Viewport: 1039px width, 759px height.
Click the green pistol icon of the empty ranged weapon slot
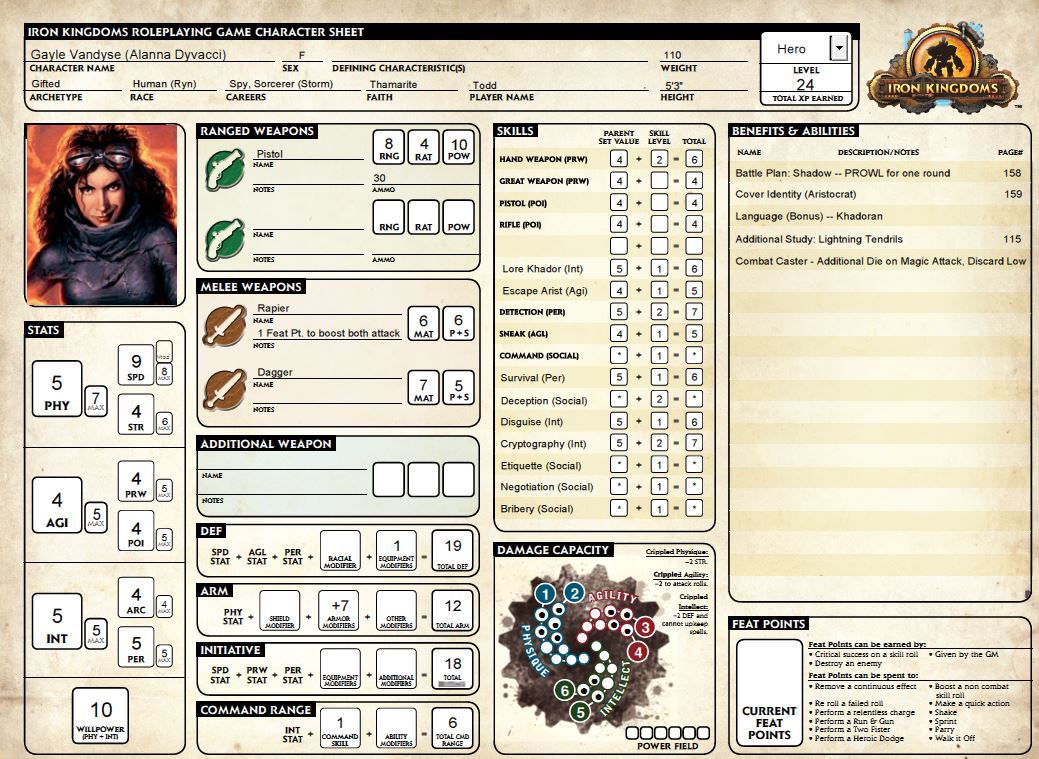[225, 239]
